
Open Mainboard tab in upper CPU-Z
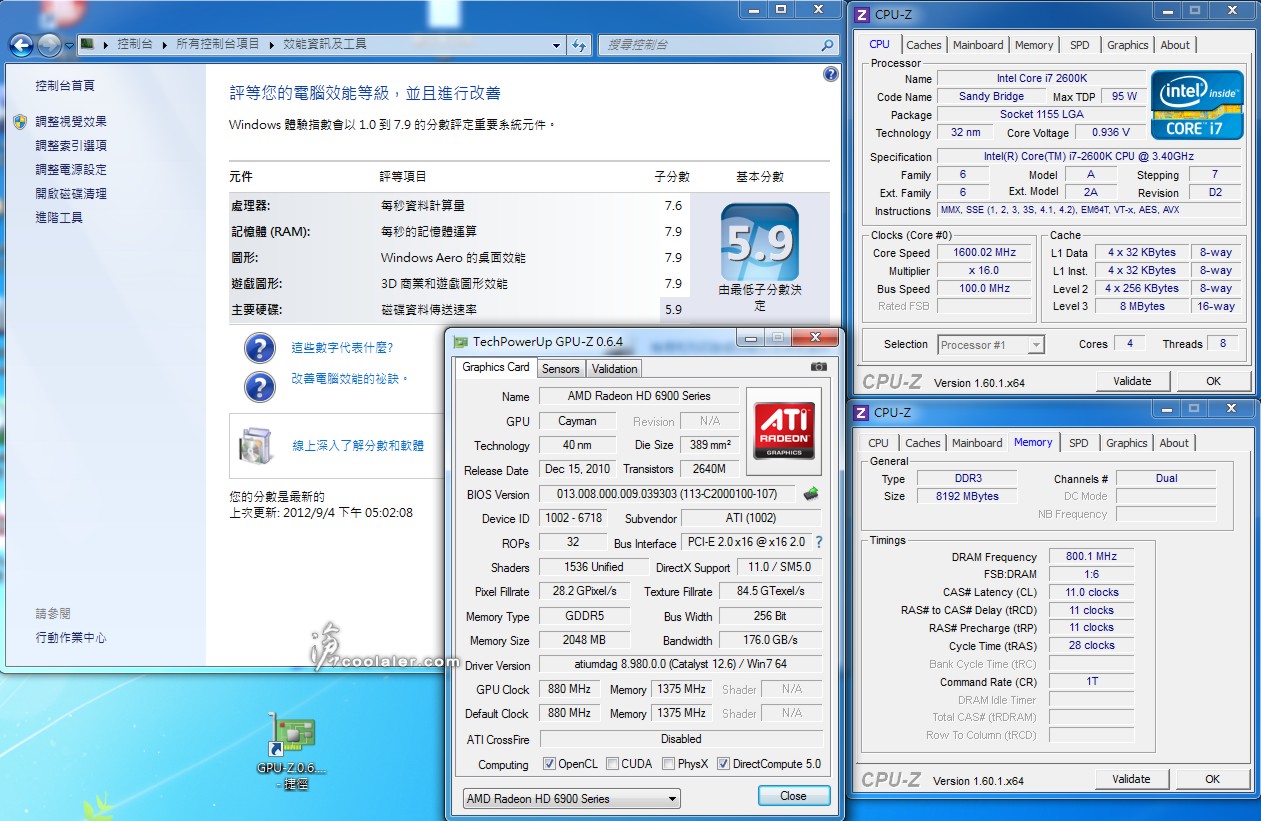point(978,45)
